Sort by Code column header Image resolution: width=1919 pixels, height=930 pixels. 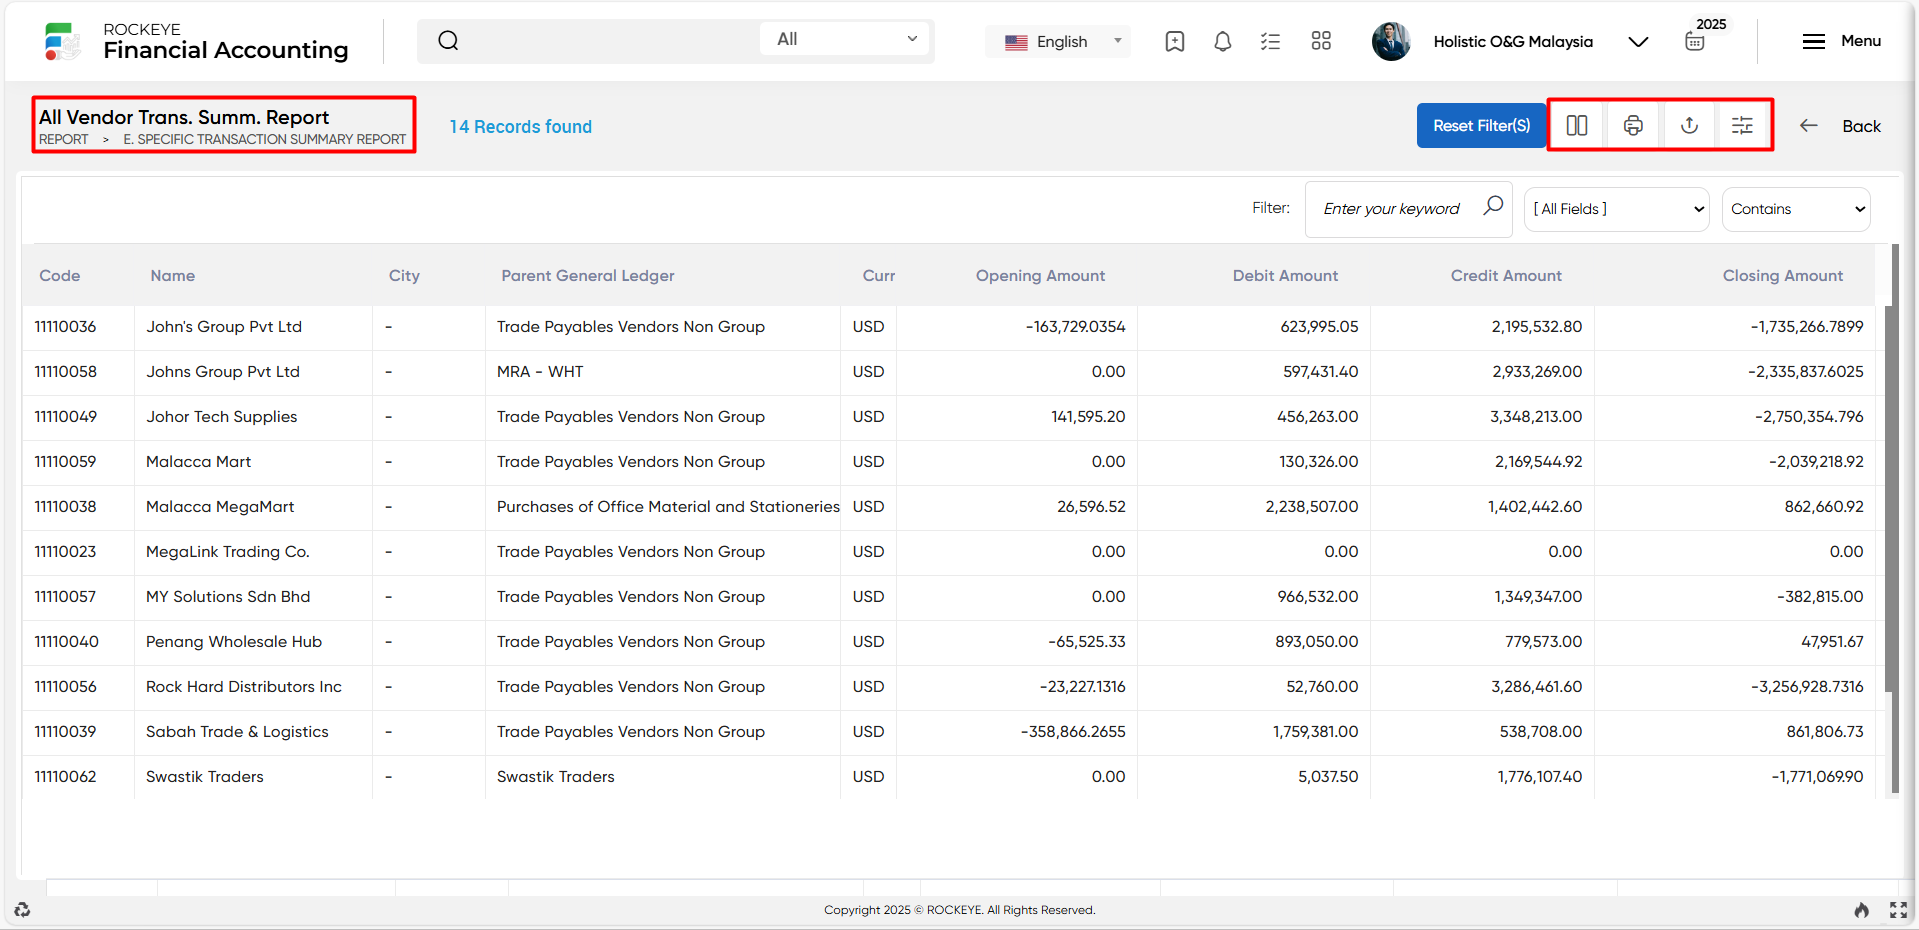click(x=60, y=276)
